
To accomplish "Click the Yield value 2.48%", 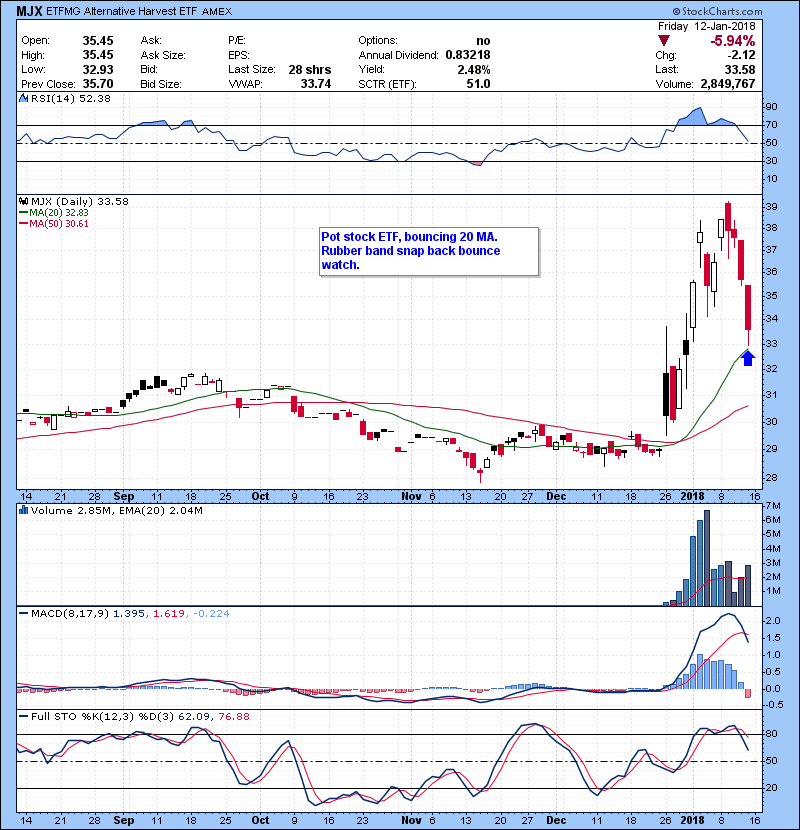I will pos(474,69).
